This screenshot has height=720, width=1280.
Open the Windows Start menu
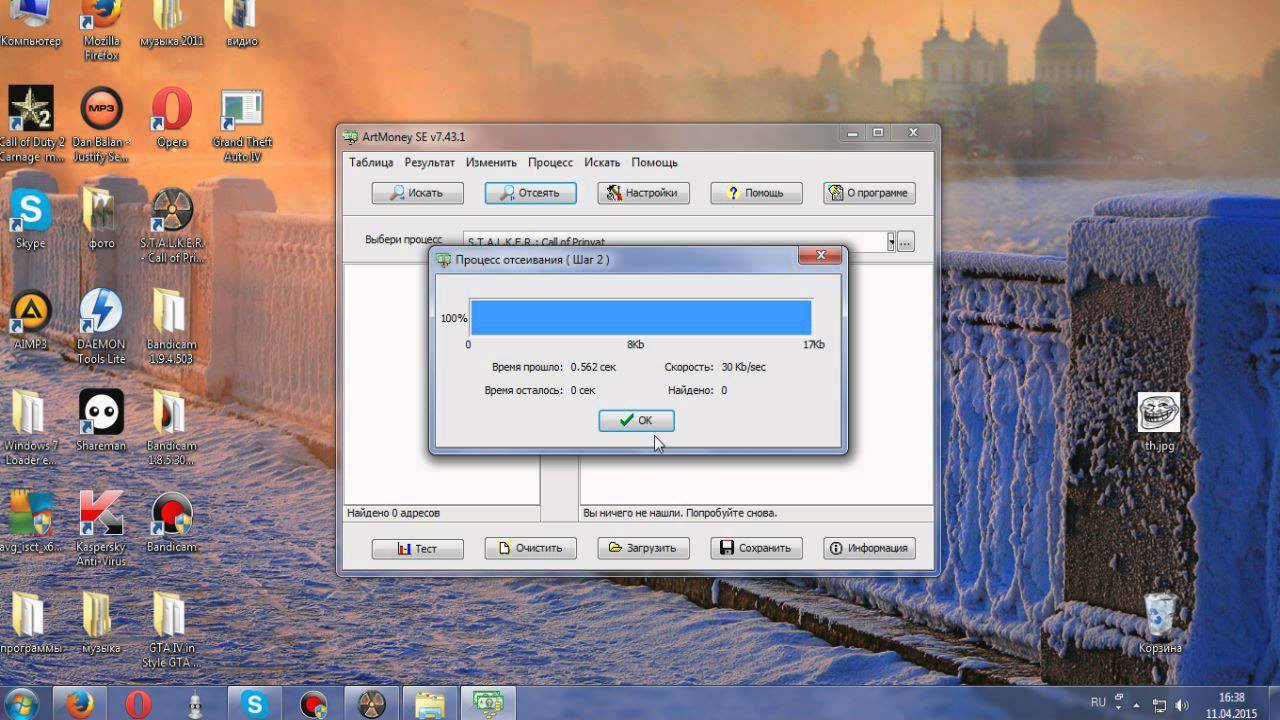pos(22,704)
